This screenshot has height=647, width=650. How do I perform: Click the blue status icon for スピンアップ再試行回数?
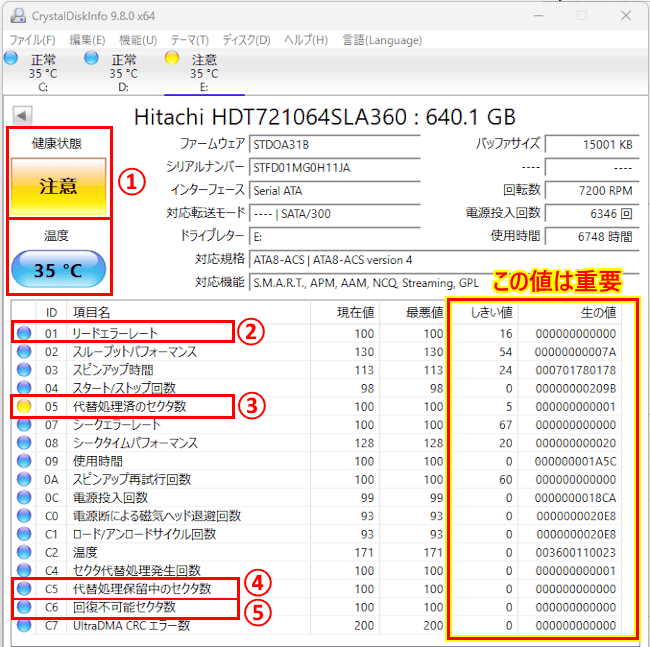coord(24,479)
